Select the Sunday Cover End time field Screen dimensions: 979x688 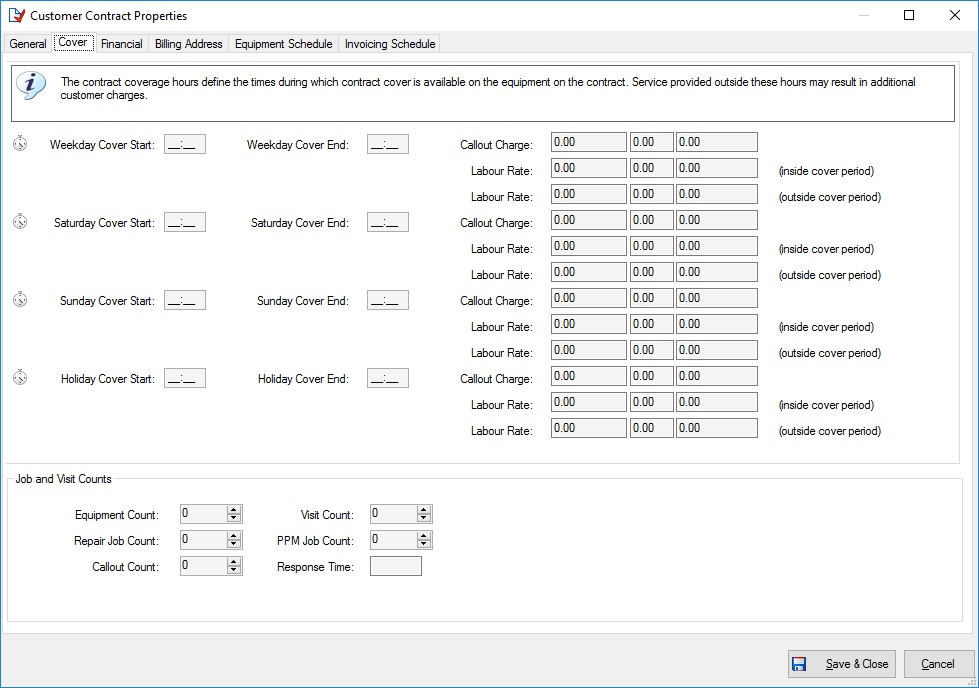pos(388,300)
